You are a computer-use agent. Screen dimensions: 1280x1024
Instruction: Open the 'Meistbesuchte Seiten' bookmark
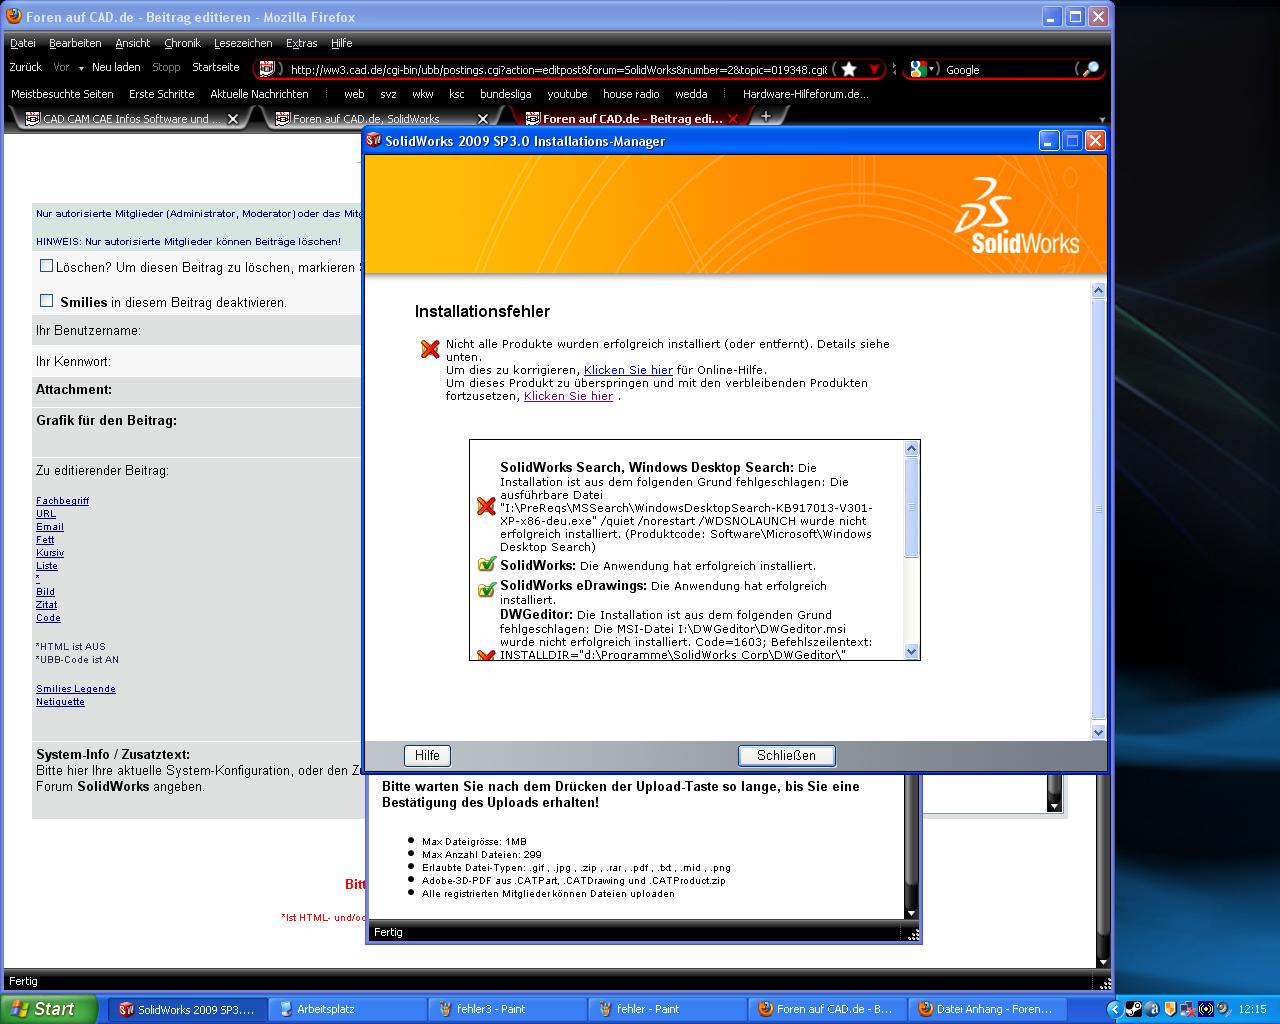tap(62, 94)
